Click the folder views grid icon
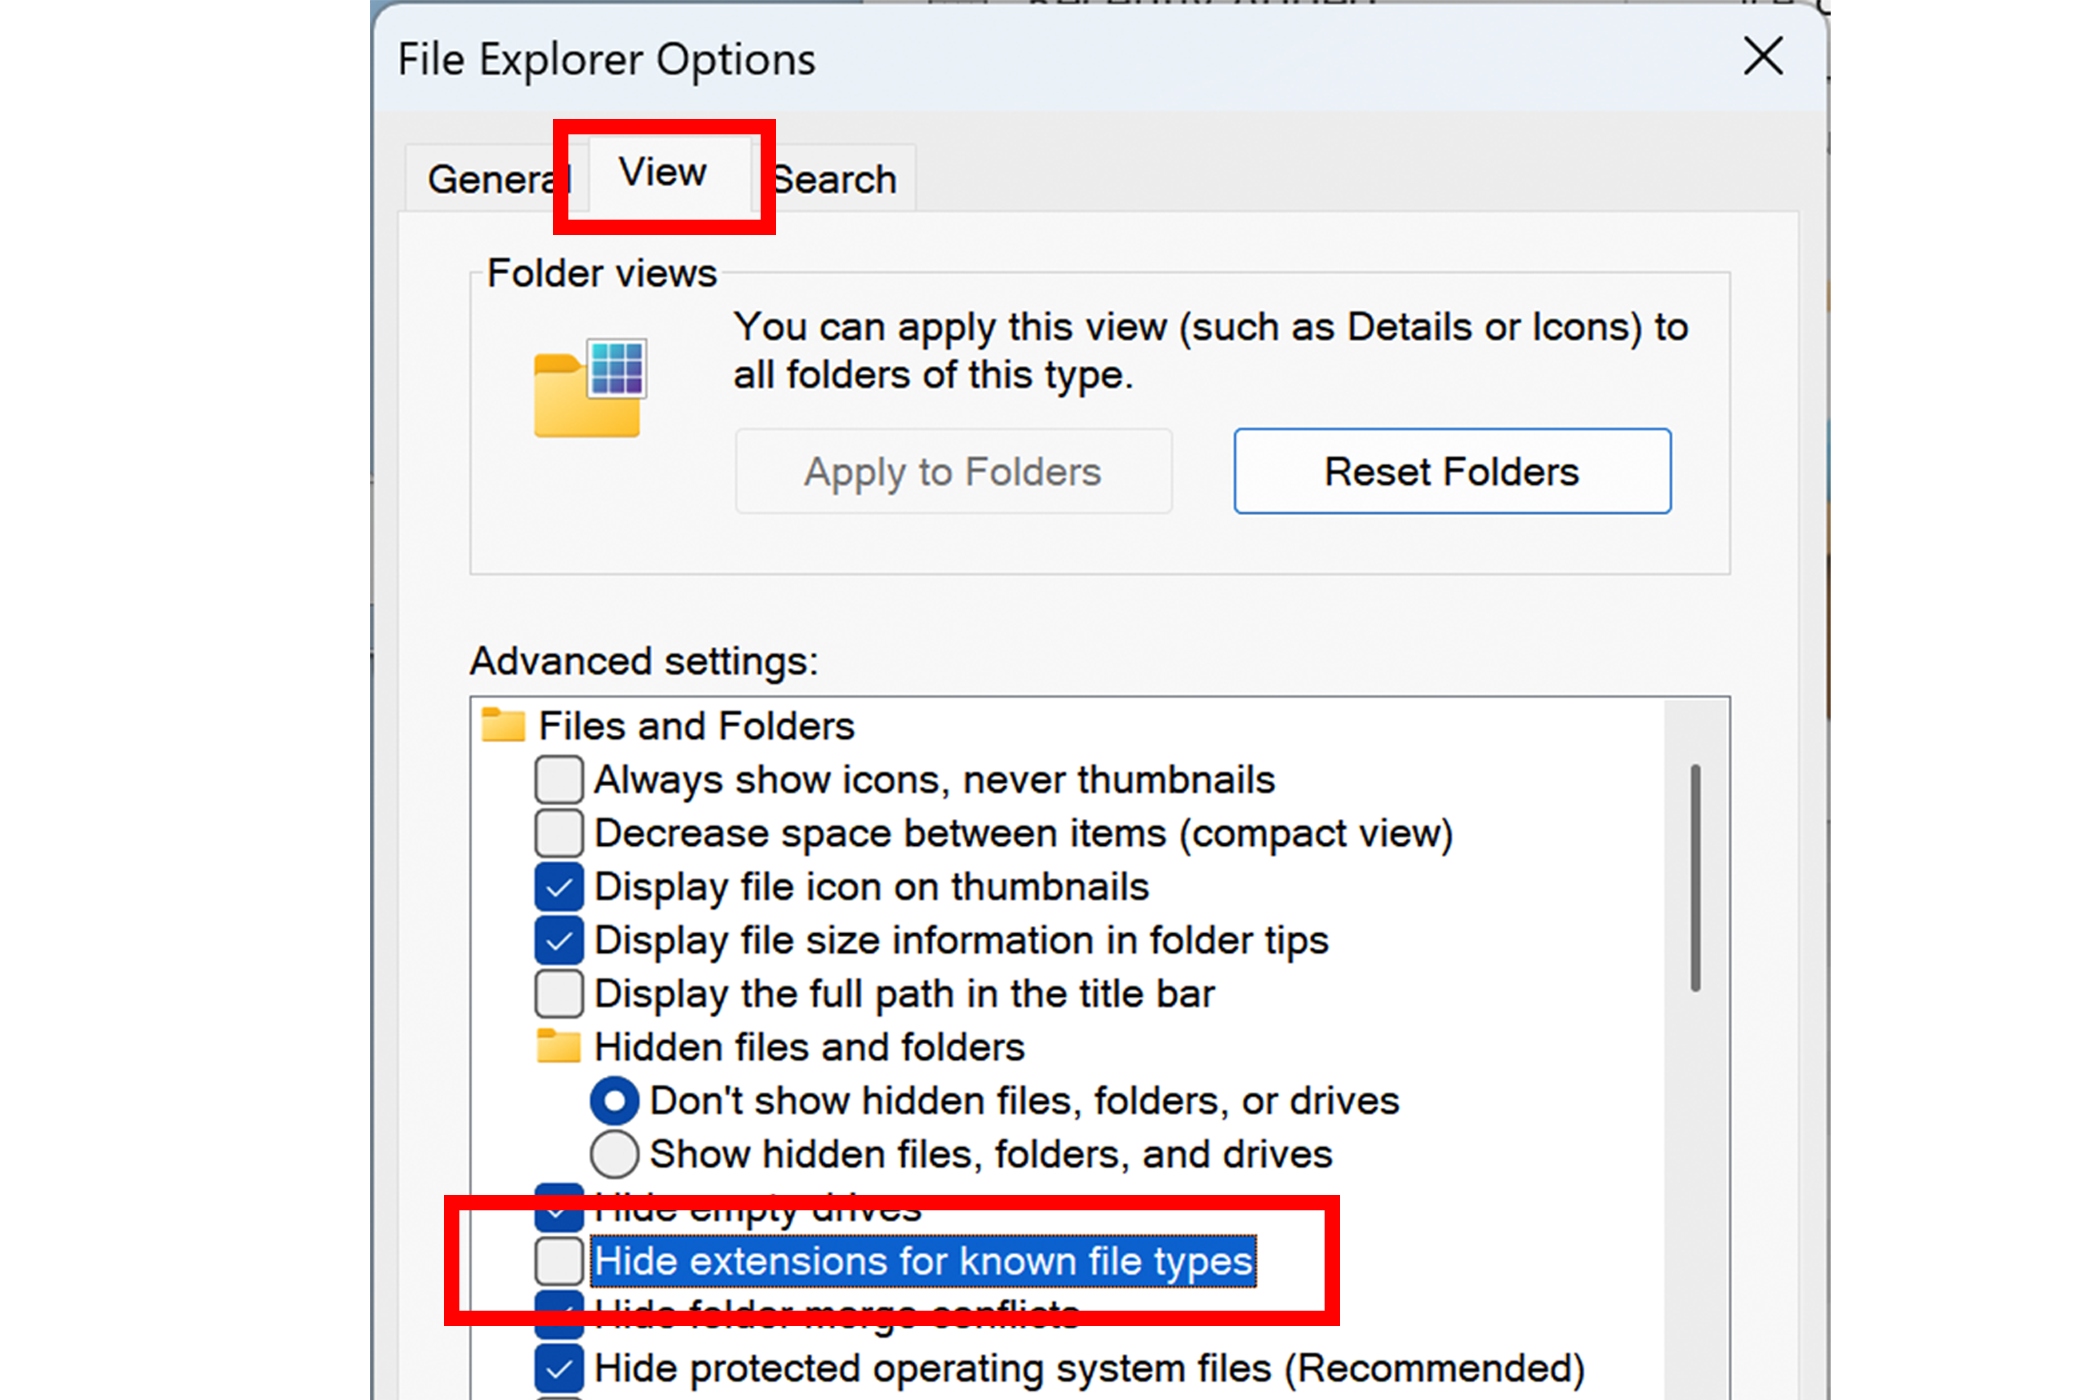This screenshot has height=1400, width=2100. 588,387
